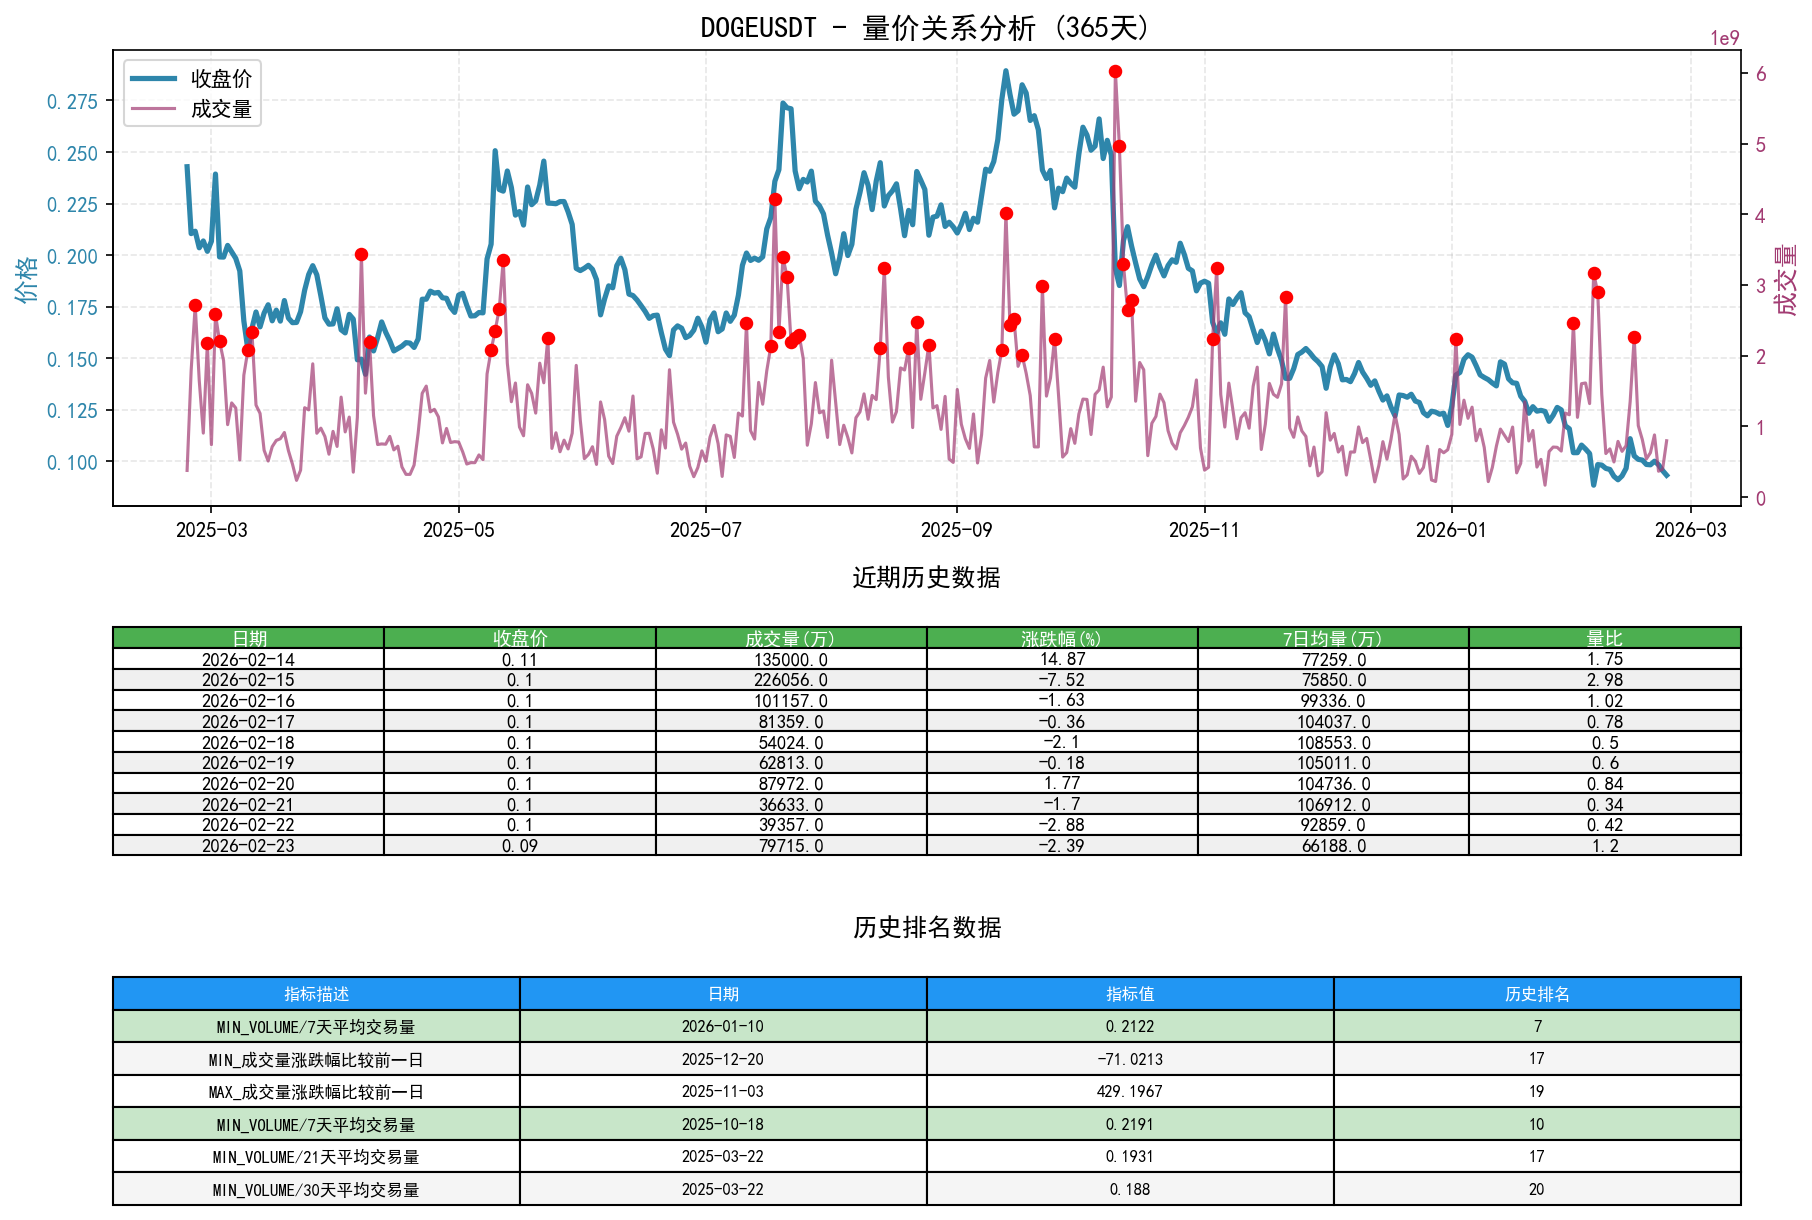The width and height of the screenshot is (1812, 1220).
Task: Select the red marker nearest the 2026-01 tick
Action: coord(1456,339)
